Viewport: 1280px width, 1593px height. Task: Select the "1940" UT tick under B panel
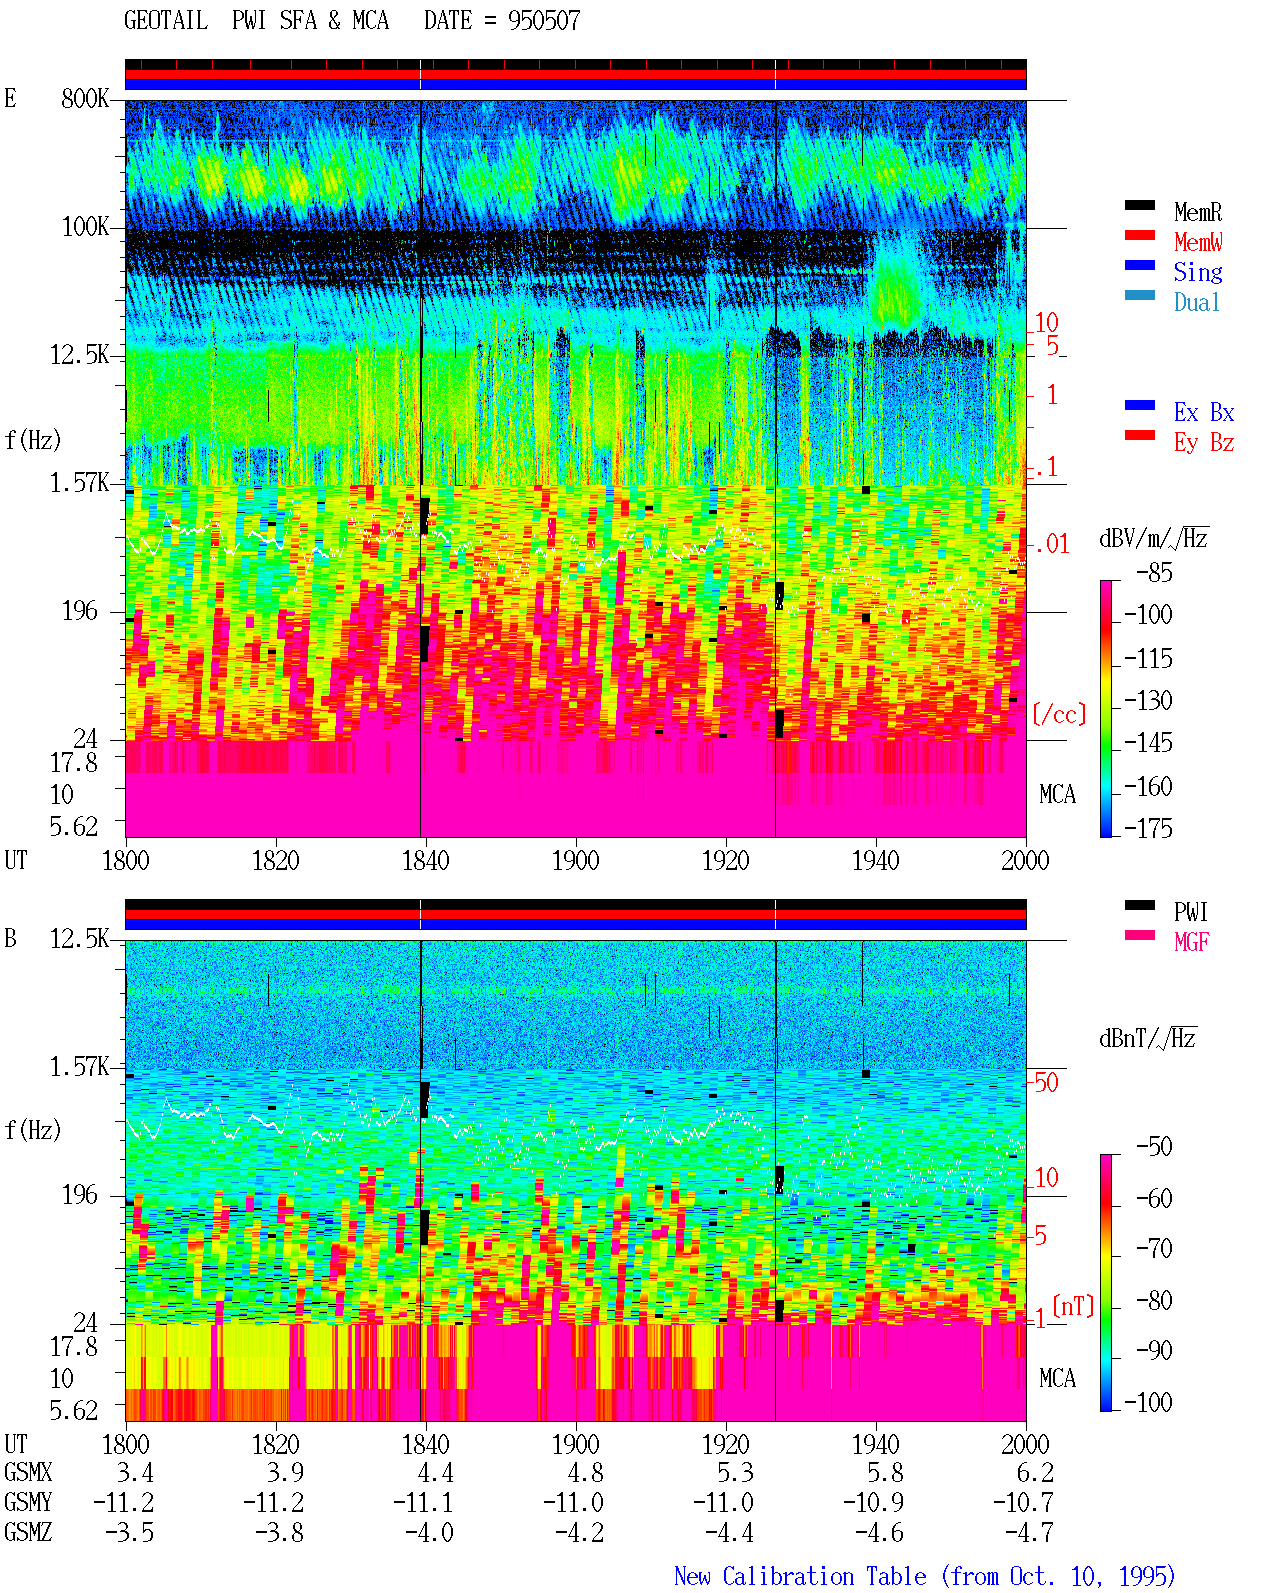[x=876, y=1444]
